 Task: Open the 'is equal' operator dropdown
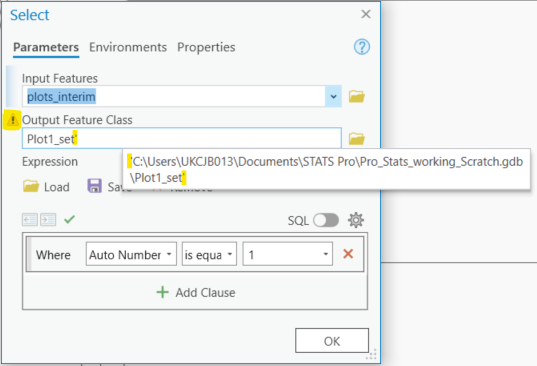point(209,254)
